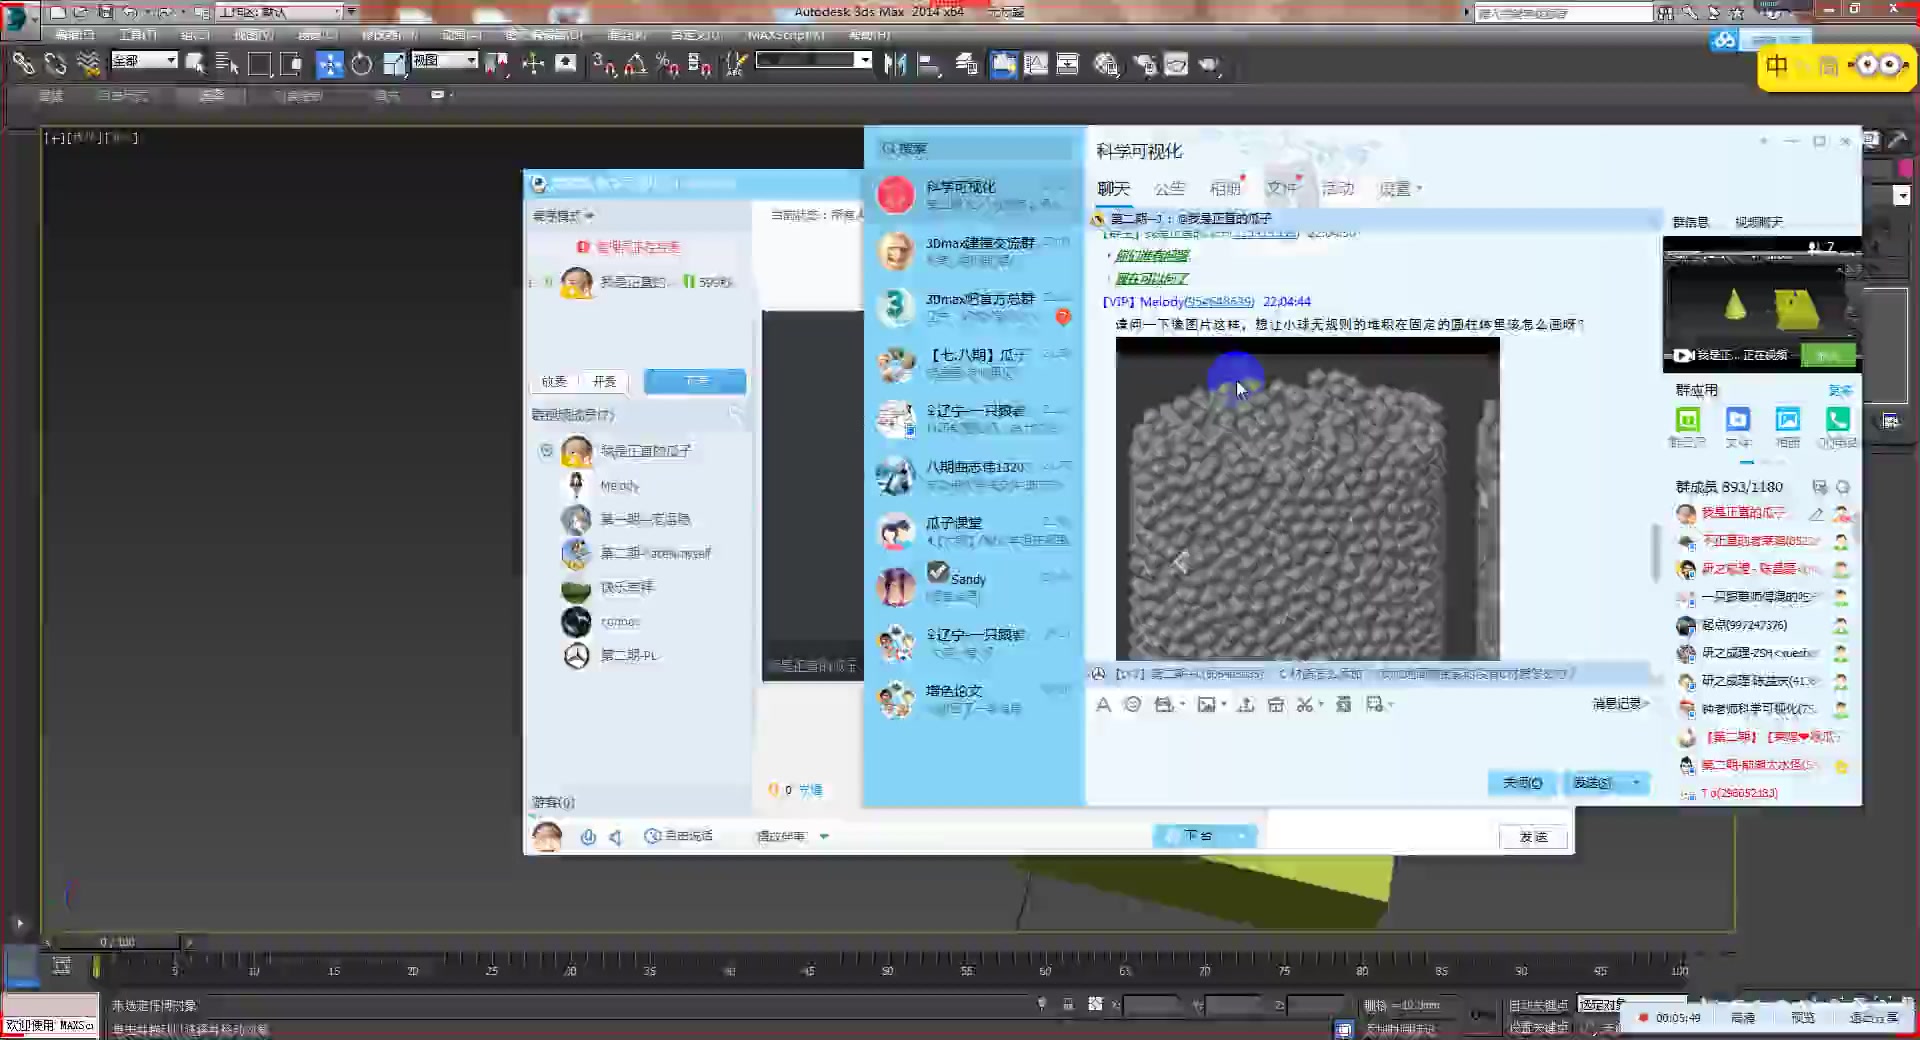Image resolution: width=1920 pixels, height=1040 pixels.
Task: Click Save File icon in quick access bar
Action: [x=104, y=12]
